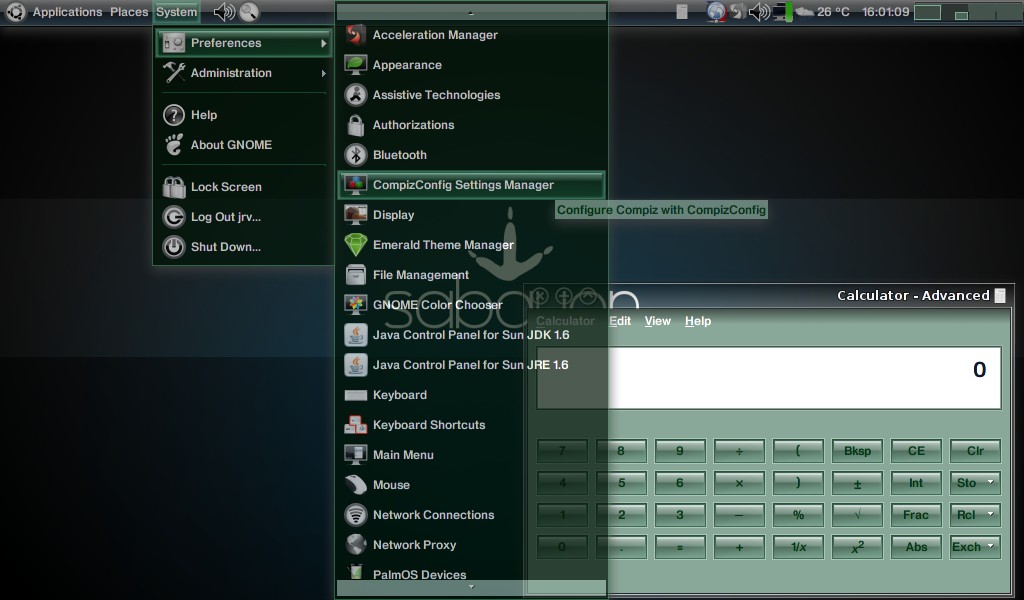Open the Appearance preferences icon
The image size is (1024, 600).
tap(355, 65)
